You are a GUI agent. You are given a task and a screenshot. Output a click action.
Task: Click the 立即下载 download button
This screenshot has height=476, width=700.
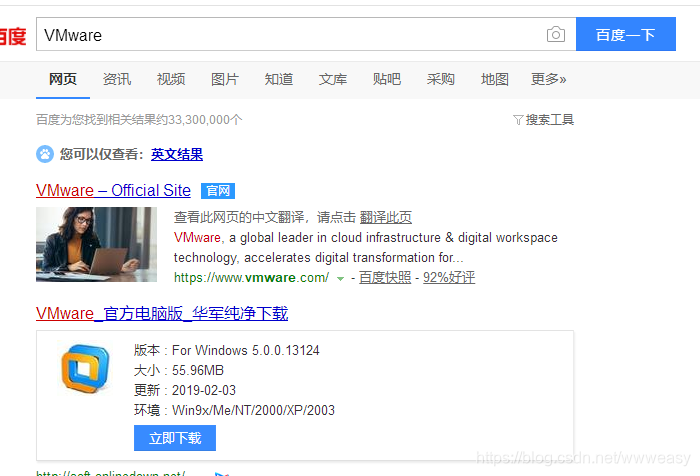point(175,438)
